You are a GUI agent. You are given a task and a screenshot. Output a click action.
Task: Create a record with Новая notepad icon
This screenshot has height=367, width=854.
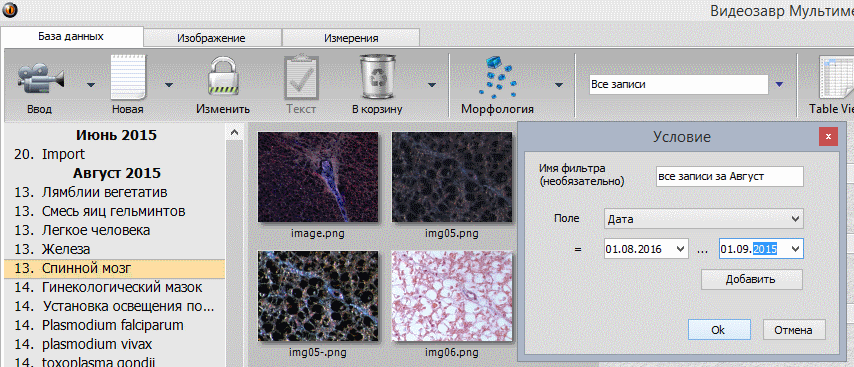[x=129, y=77]
